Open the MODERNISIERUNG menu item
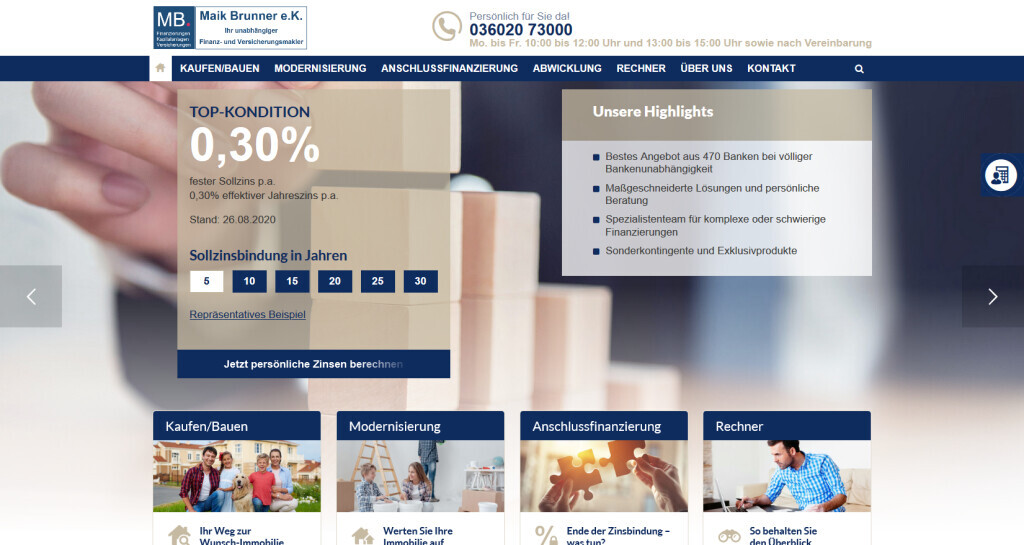 pos(320,69)
